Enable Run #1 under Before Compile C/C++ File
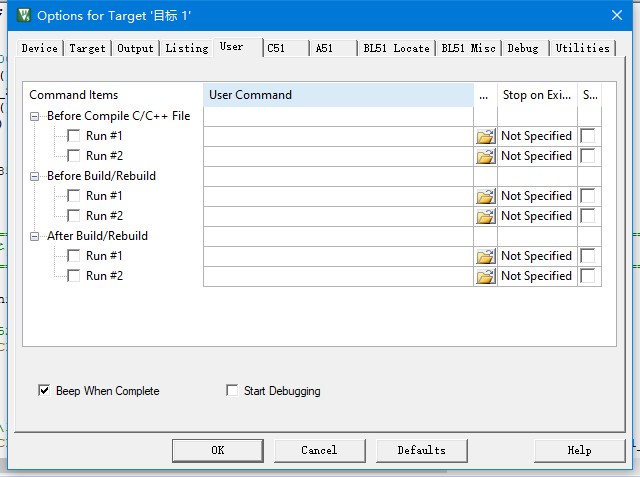 pyautogui.click(x=74, y=136)
